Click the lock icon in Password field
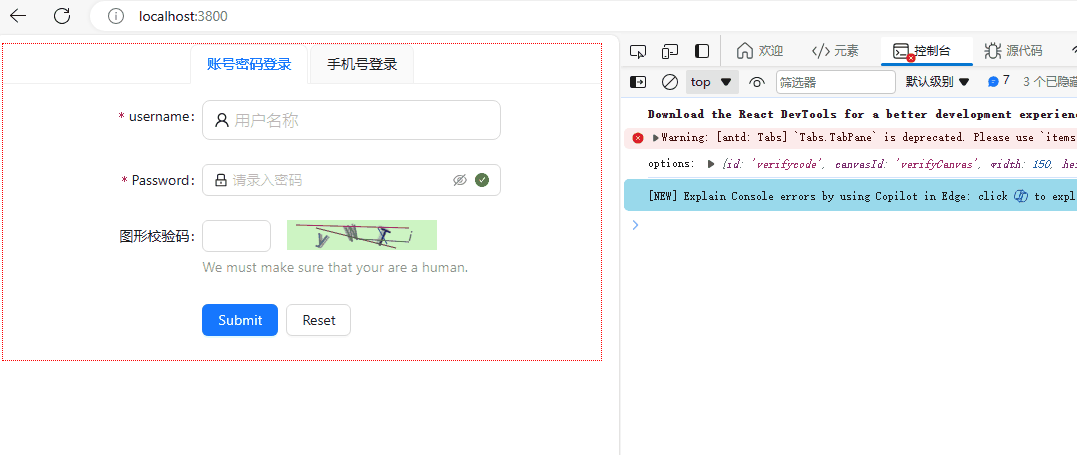Screen dimensions: 1077x455 click(220, 180)
